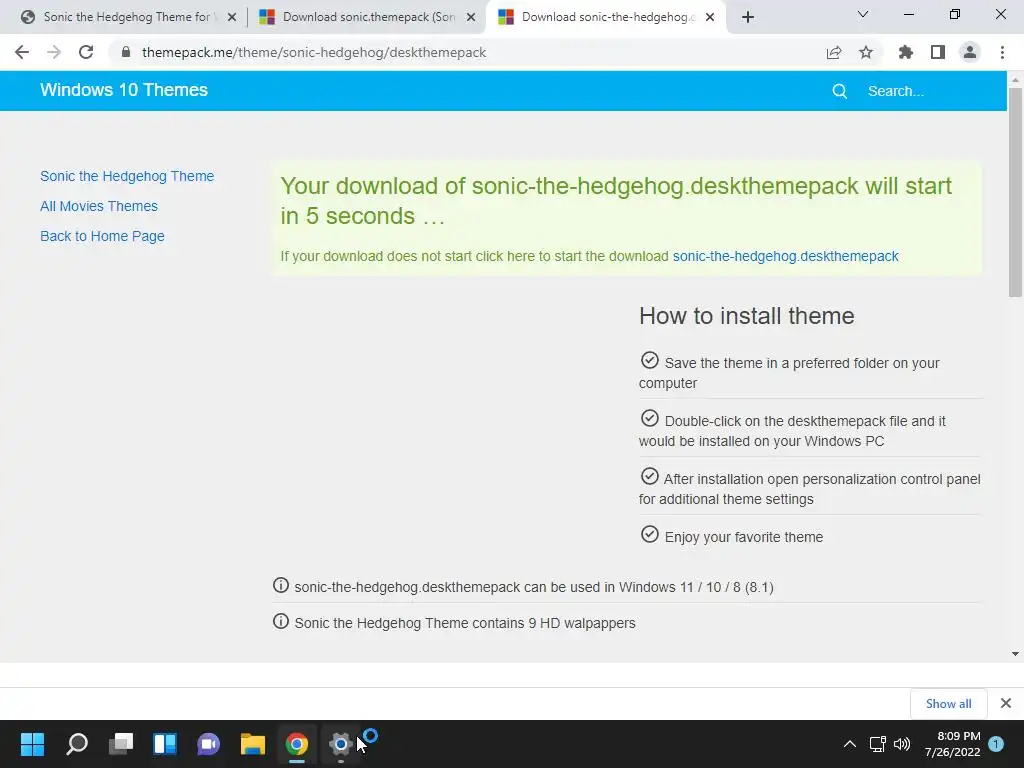Open a new browser tab

748,17
